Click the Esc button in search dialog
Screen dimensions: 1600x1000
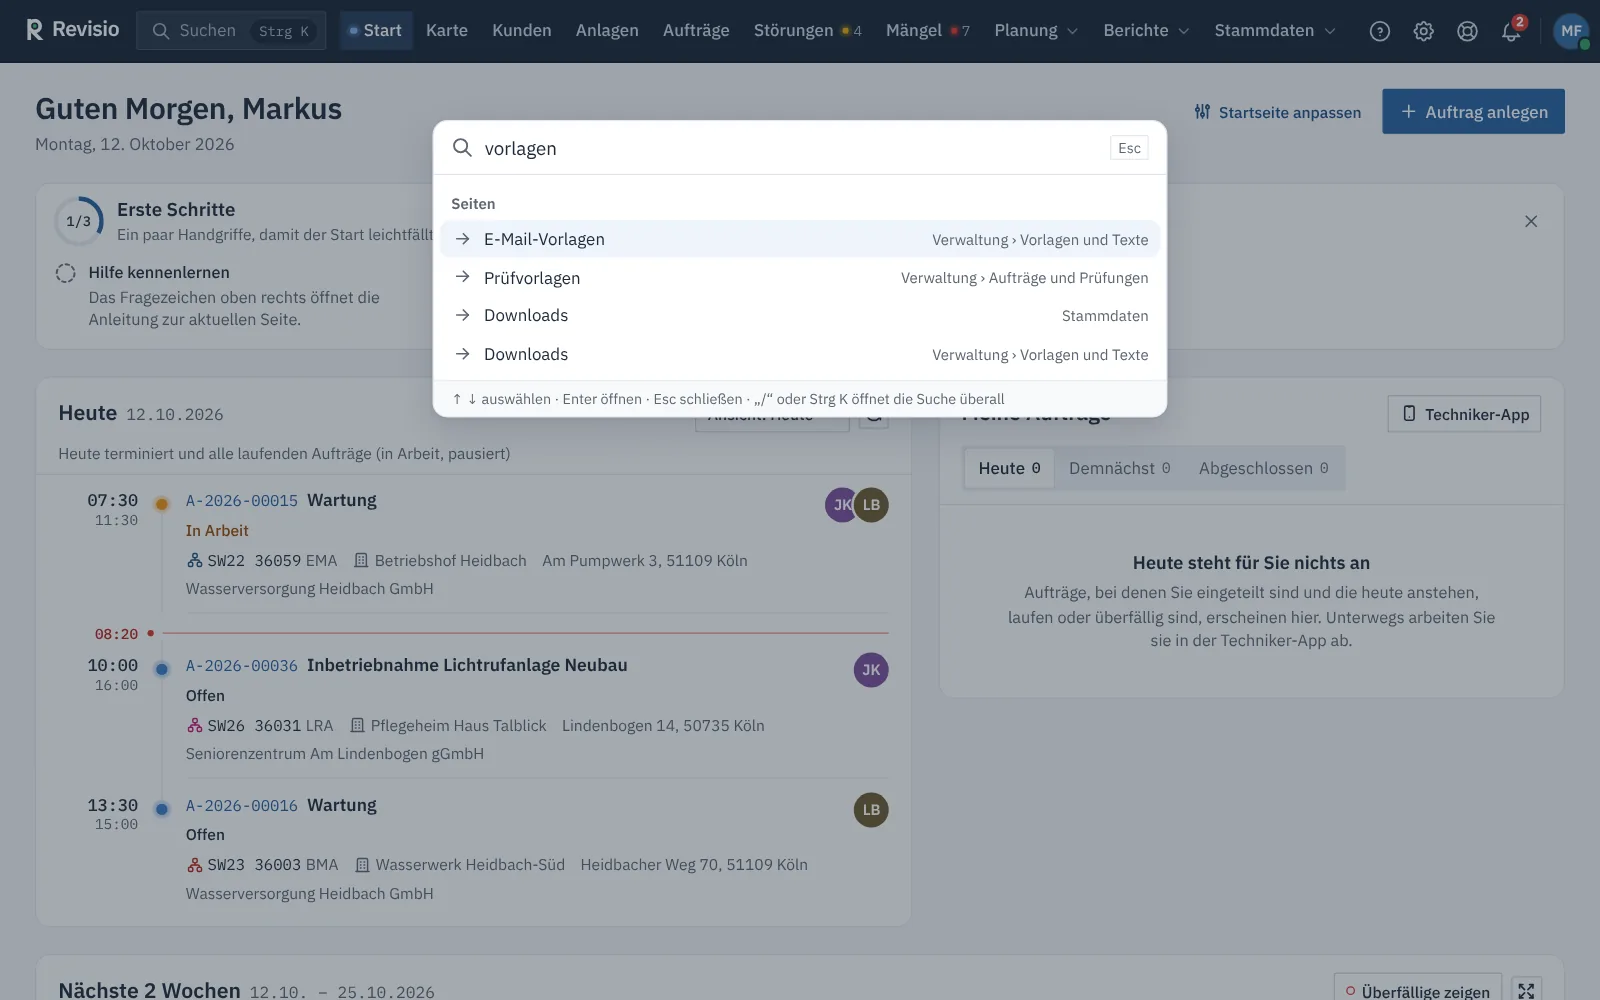click(x=1129, y=148)
